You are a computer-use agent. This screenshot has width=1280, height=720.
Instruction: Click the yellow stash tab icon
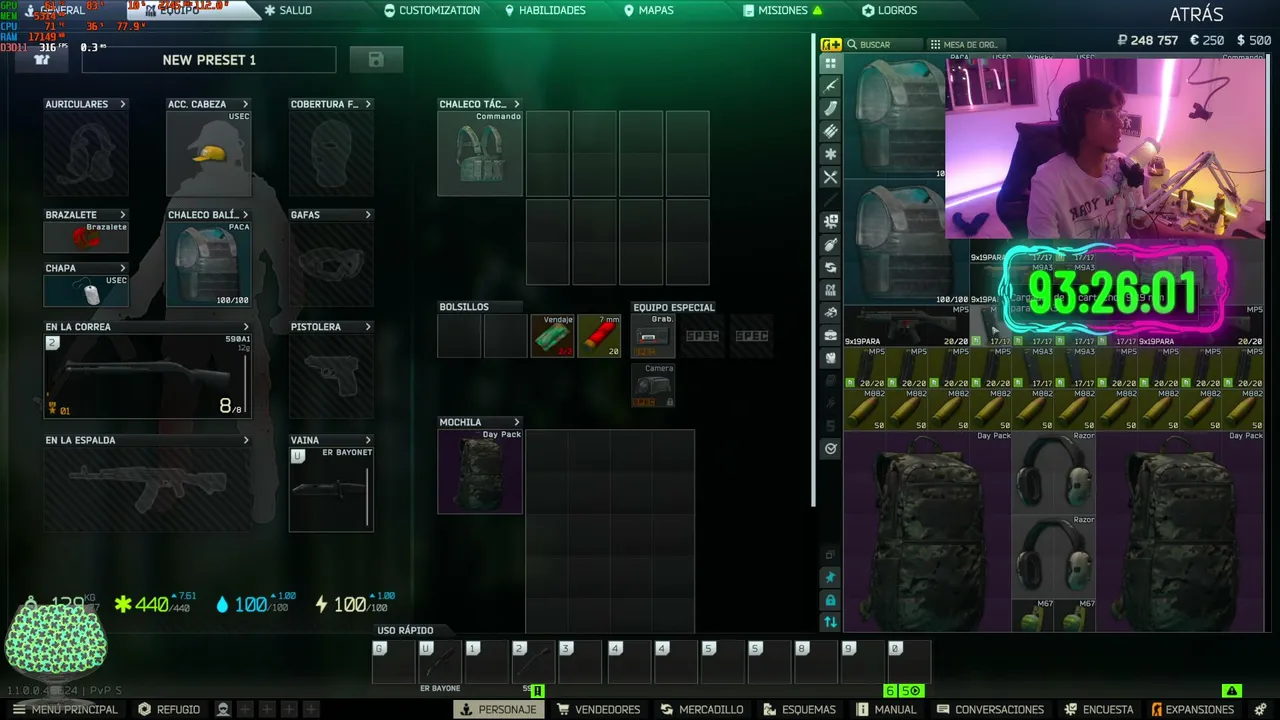831,44
